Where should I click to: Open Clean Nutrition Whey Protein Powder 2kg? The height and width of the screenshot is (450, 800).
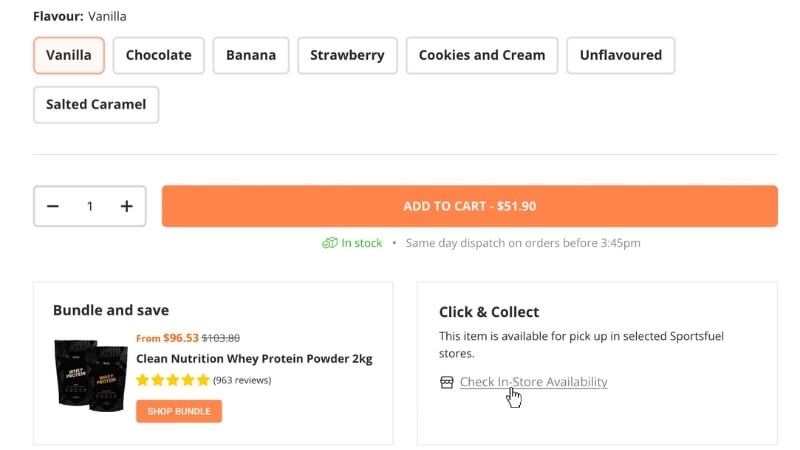[x=254, y=359]
